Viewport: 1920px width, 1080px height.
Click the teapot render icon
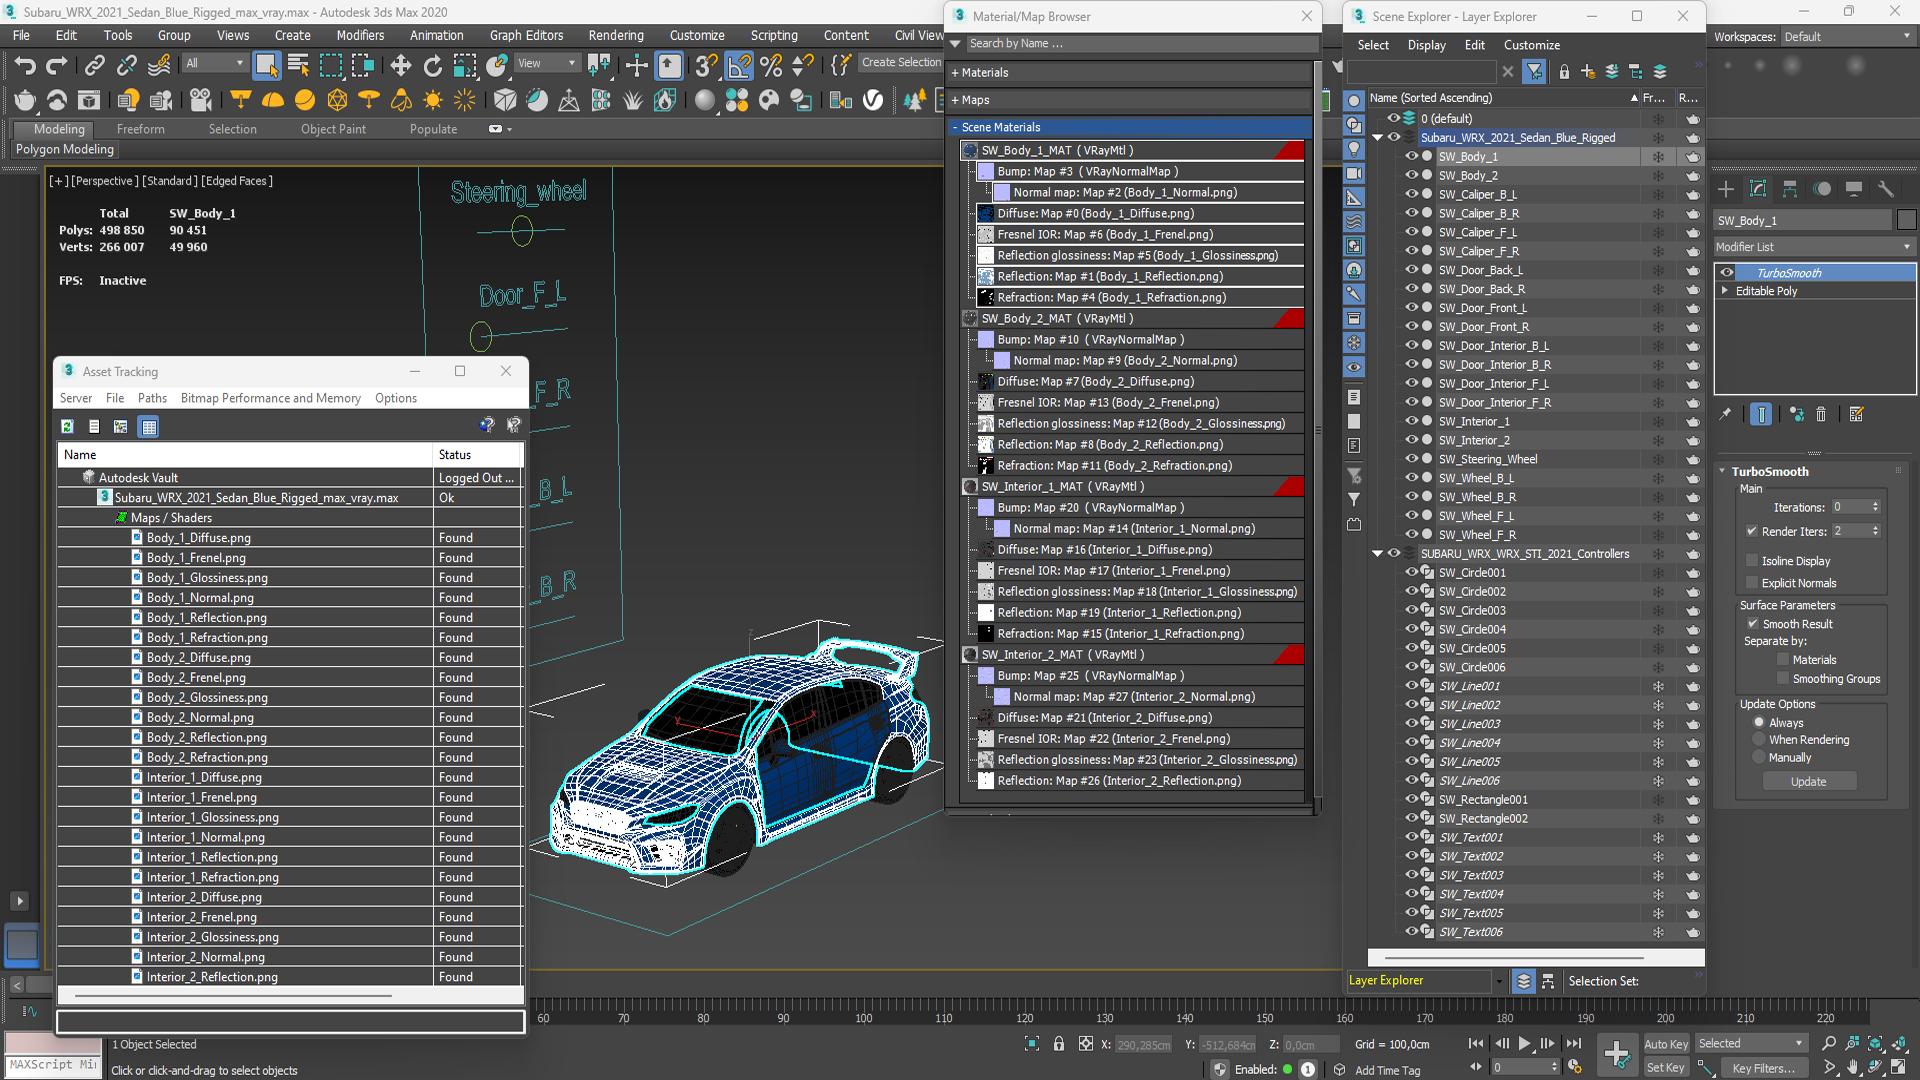pyautogui.click(x=25, y=100)
